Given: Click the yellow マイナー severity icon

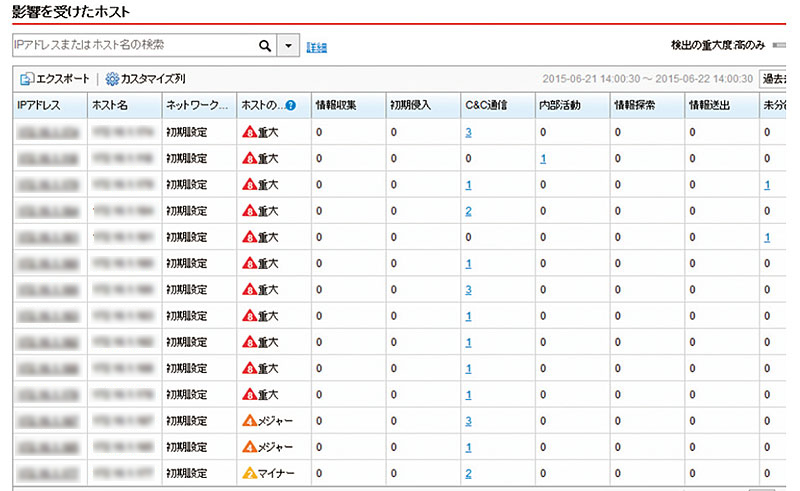Looking at the screenshot, I should tap(250, 473).
